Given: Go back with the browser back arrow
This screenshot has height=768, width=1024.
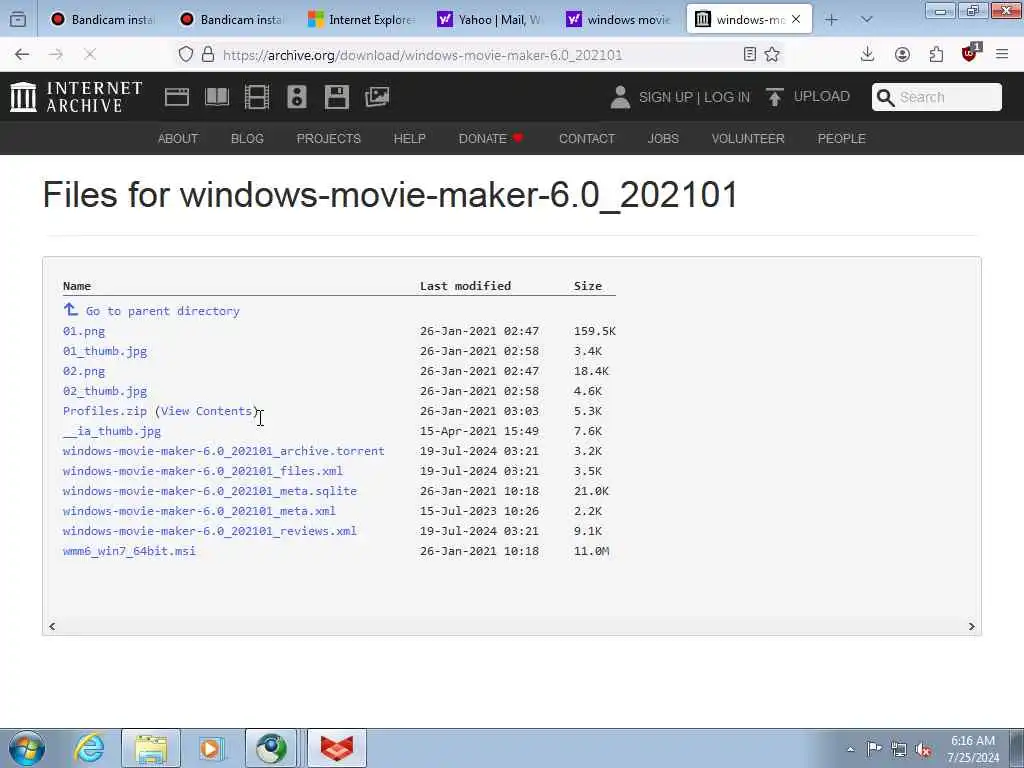Looking at the screenshot, I should point(22,55).
